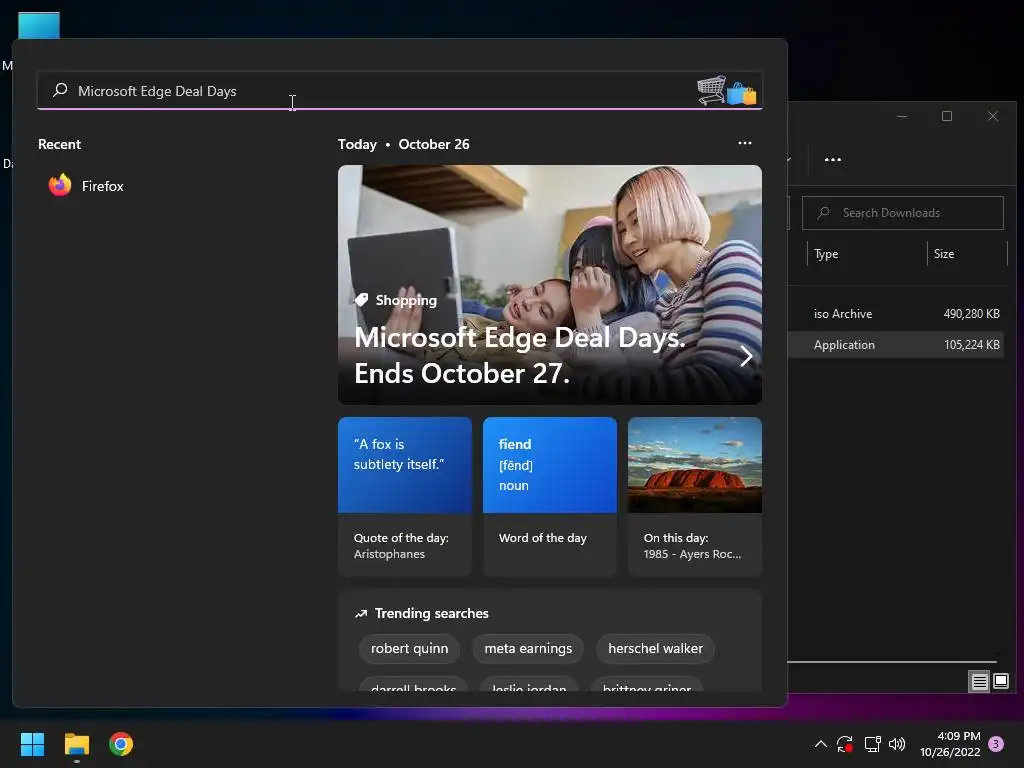Minimize the File Explorer window
The height and width of the screenshot is (768, 1024).
coord(902,116)
